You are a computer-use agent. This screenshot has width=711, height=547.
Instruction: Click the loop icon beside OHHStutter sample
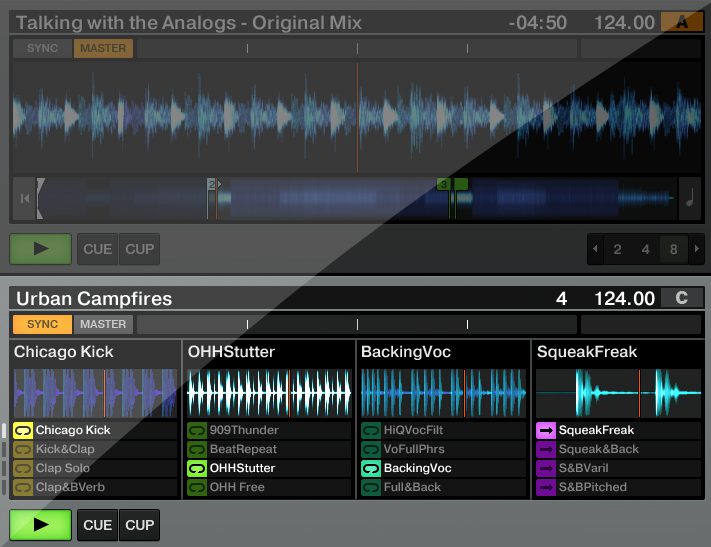(197, 468)
